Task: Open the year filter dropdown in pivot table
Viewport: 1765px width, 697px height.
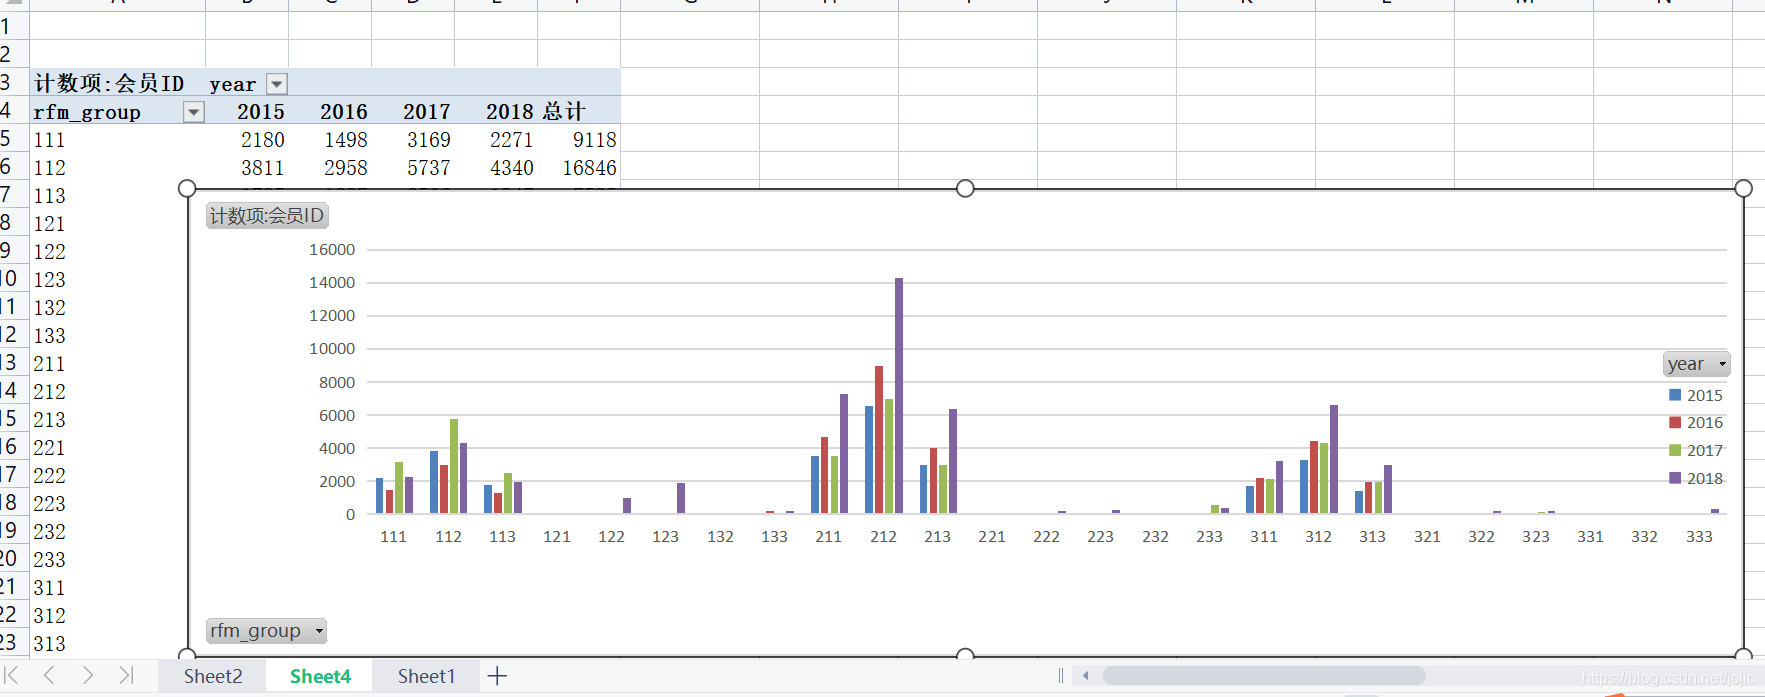Action: 278,84
